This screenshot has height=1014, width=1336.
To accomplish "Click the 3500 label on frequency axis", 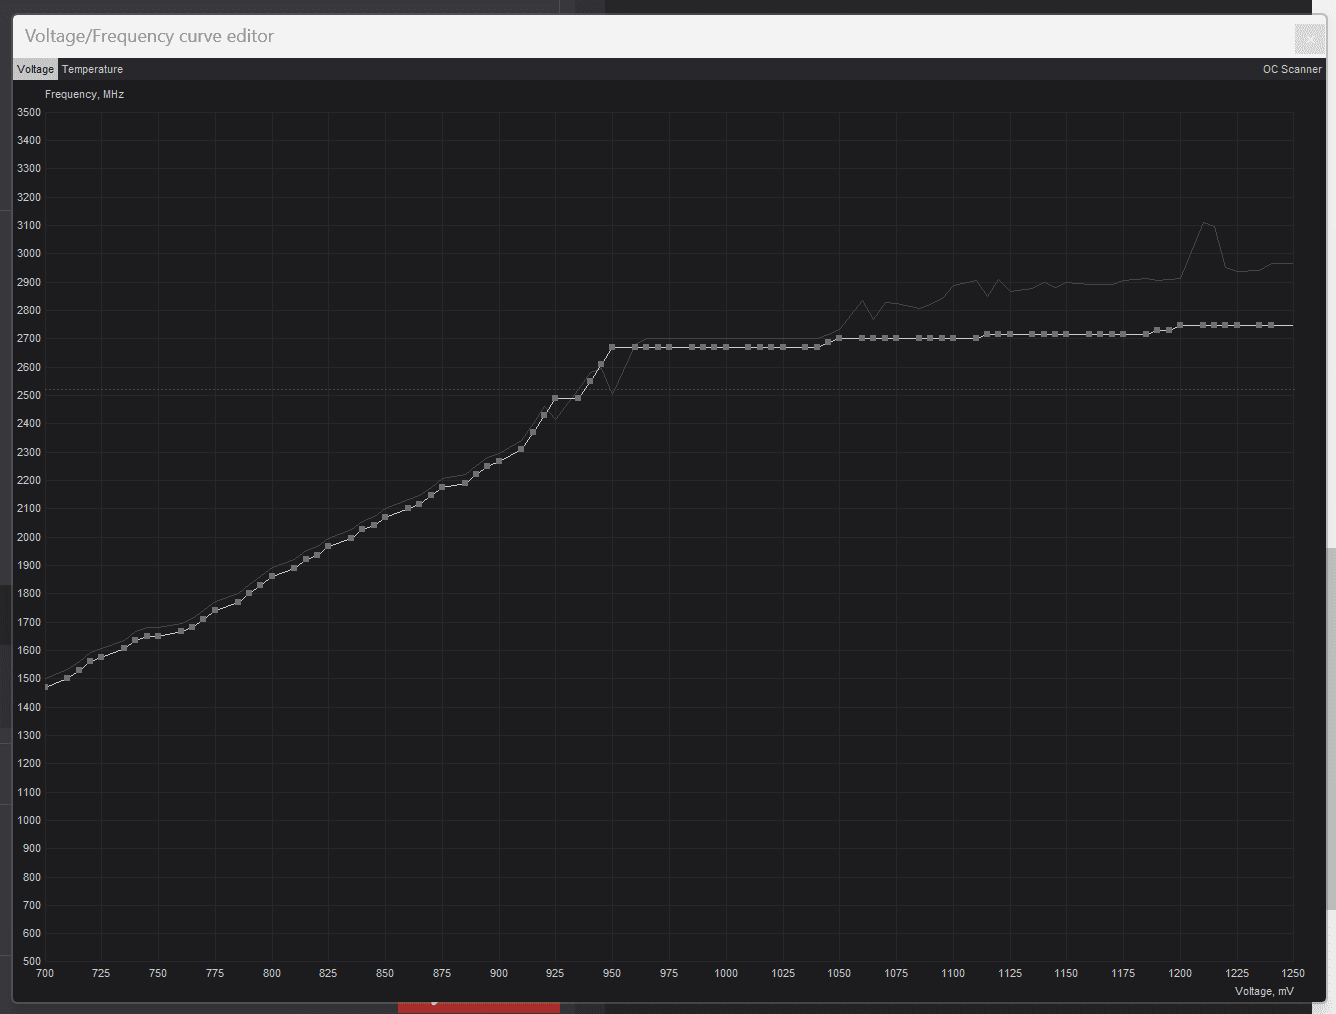I will pyautogui.click(x=29, y=112).
